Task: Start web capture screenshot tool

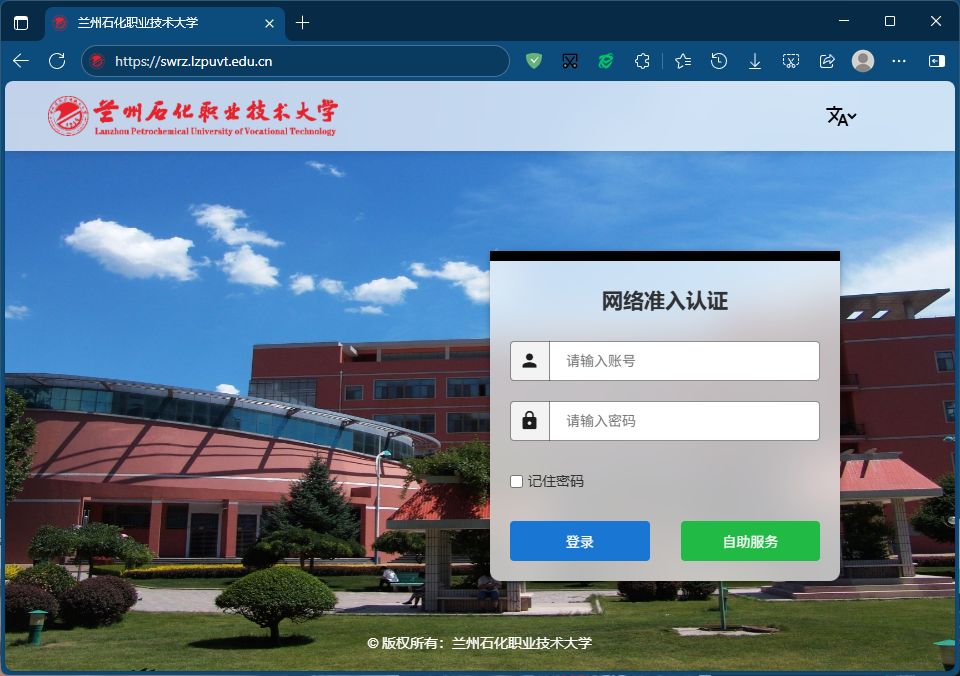Action: pos(791,61)
